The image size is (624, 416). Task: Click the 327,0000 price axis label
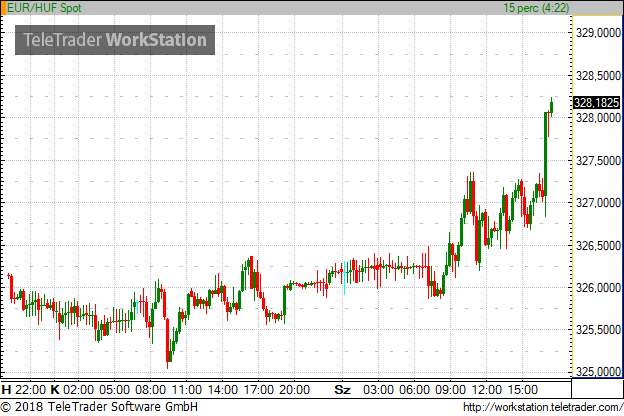(598, 203)
